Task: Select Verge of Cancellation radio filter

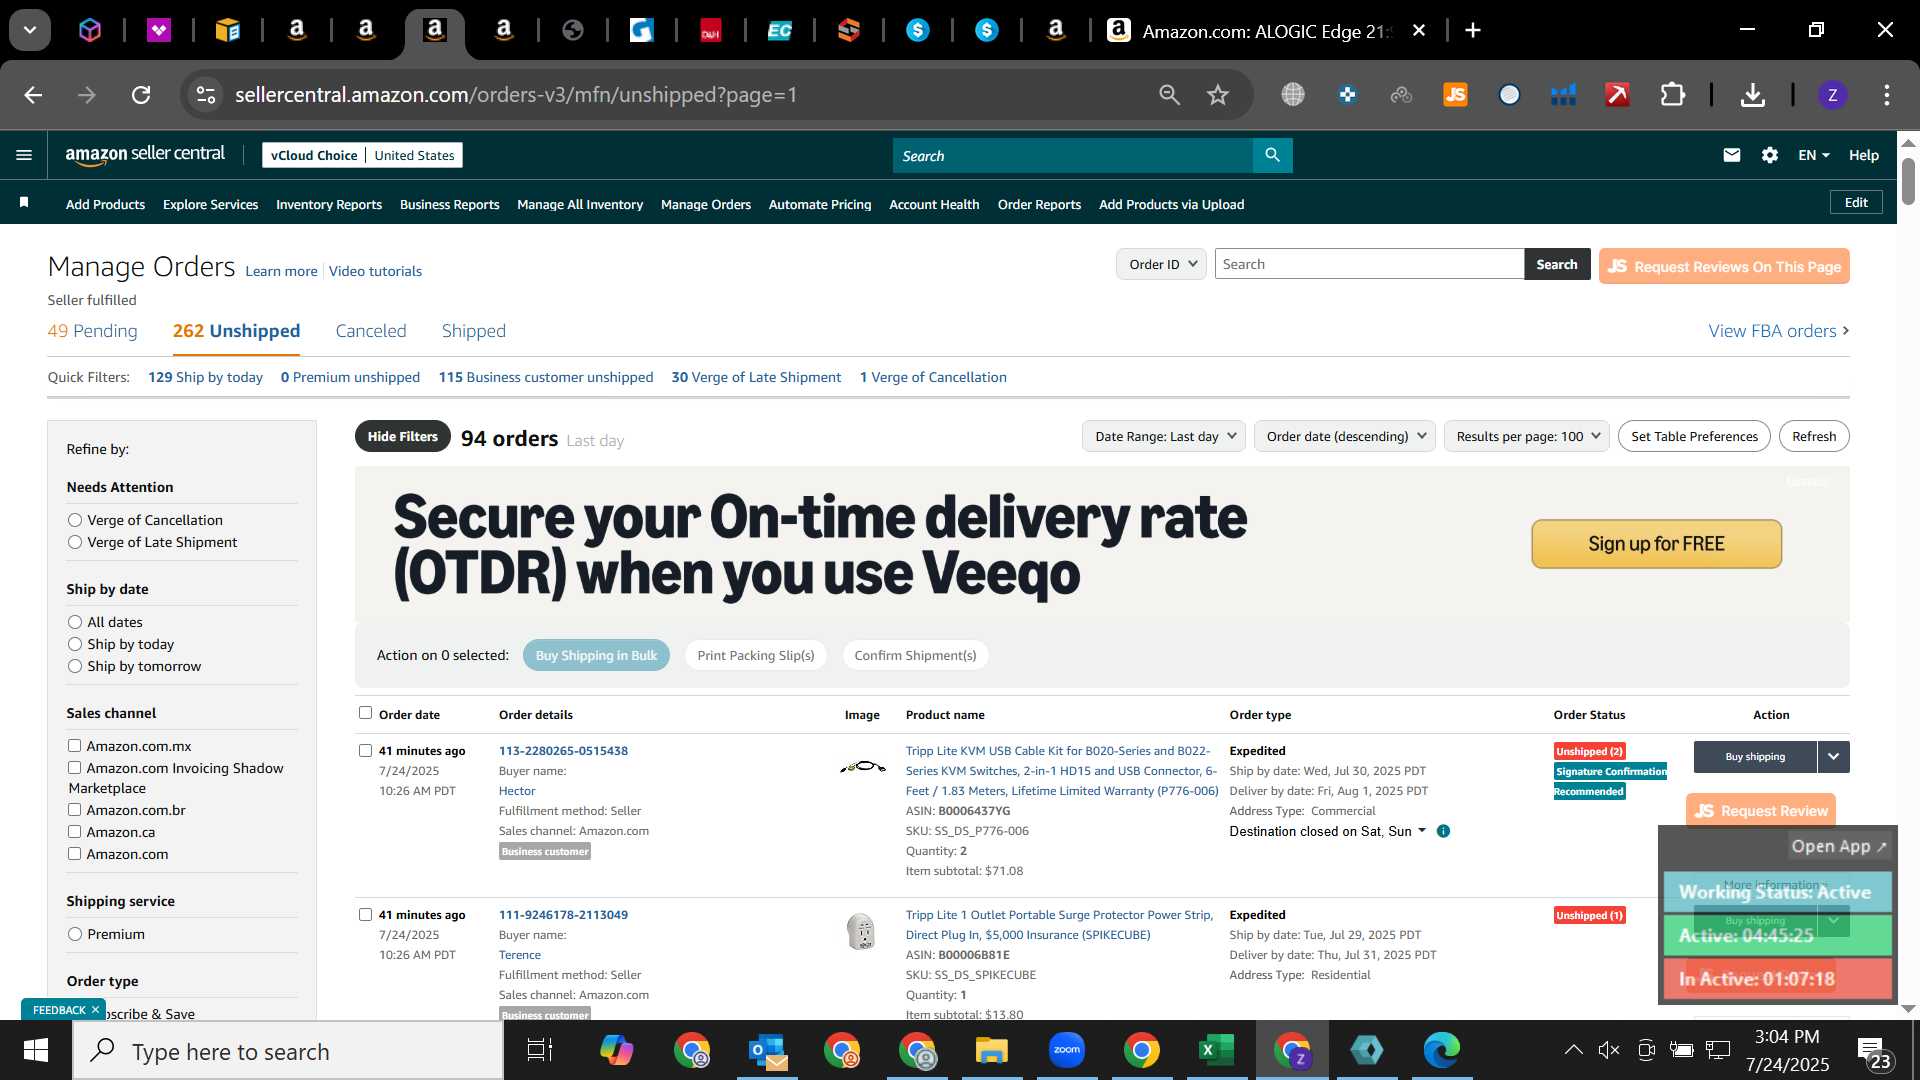Action: (x=75, y=520)
